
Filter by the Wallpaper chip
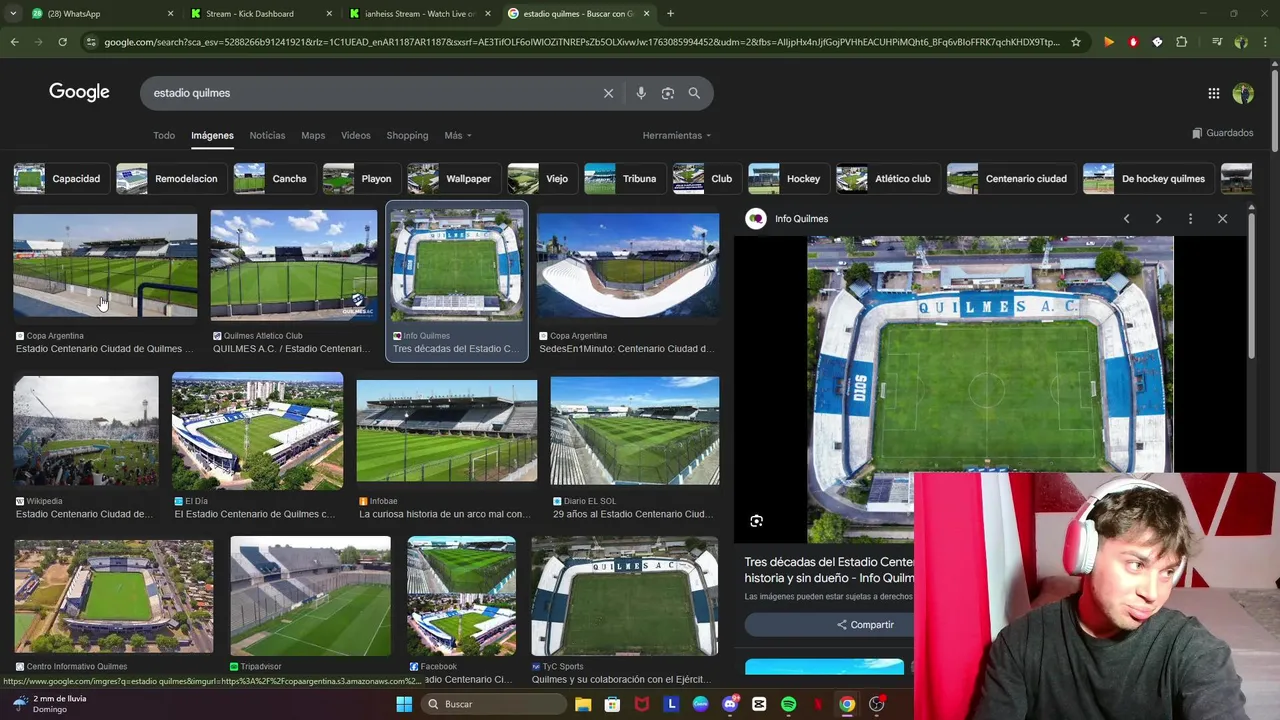452,179
